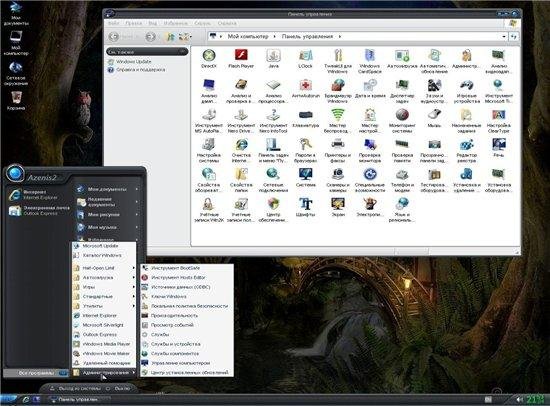Open the Система icon
The width and height of the screenshot is (550, 406).
point(306,178)
